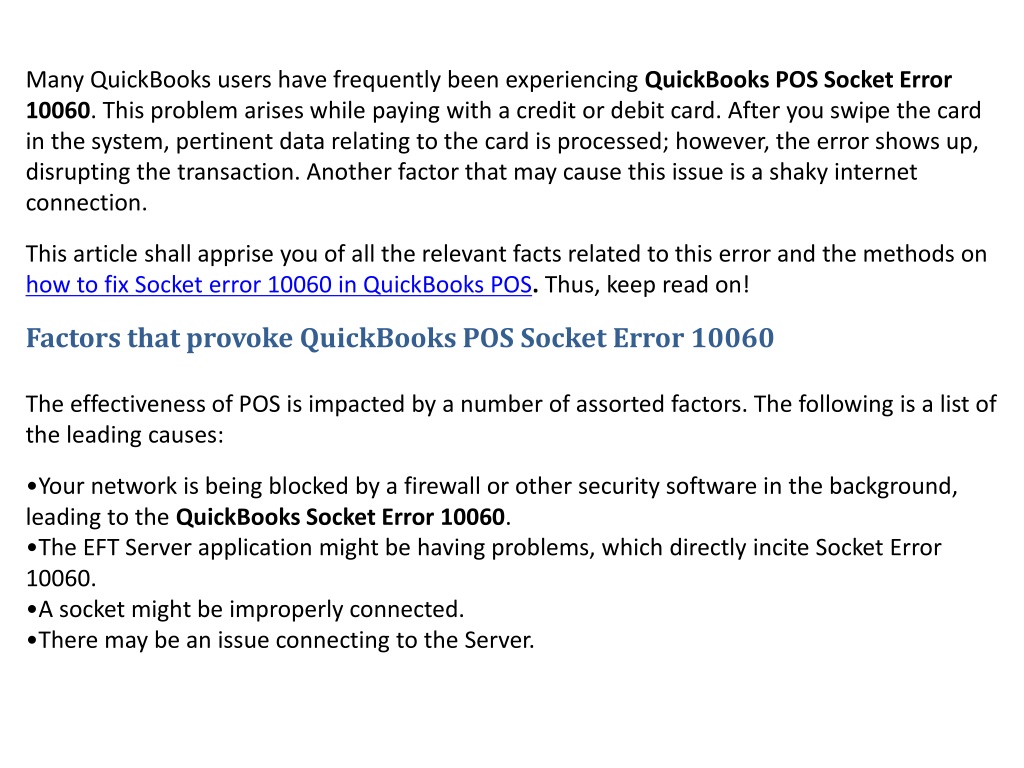Click the word 'connection.' ending the first paragraph
Screen dimensions: 1024x768
coord(86,203)
